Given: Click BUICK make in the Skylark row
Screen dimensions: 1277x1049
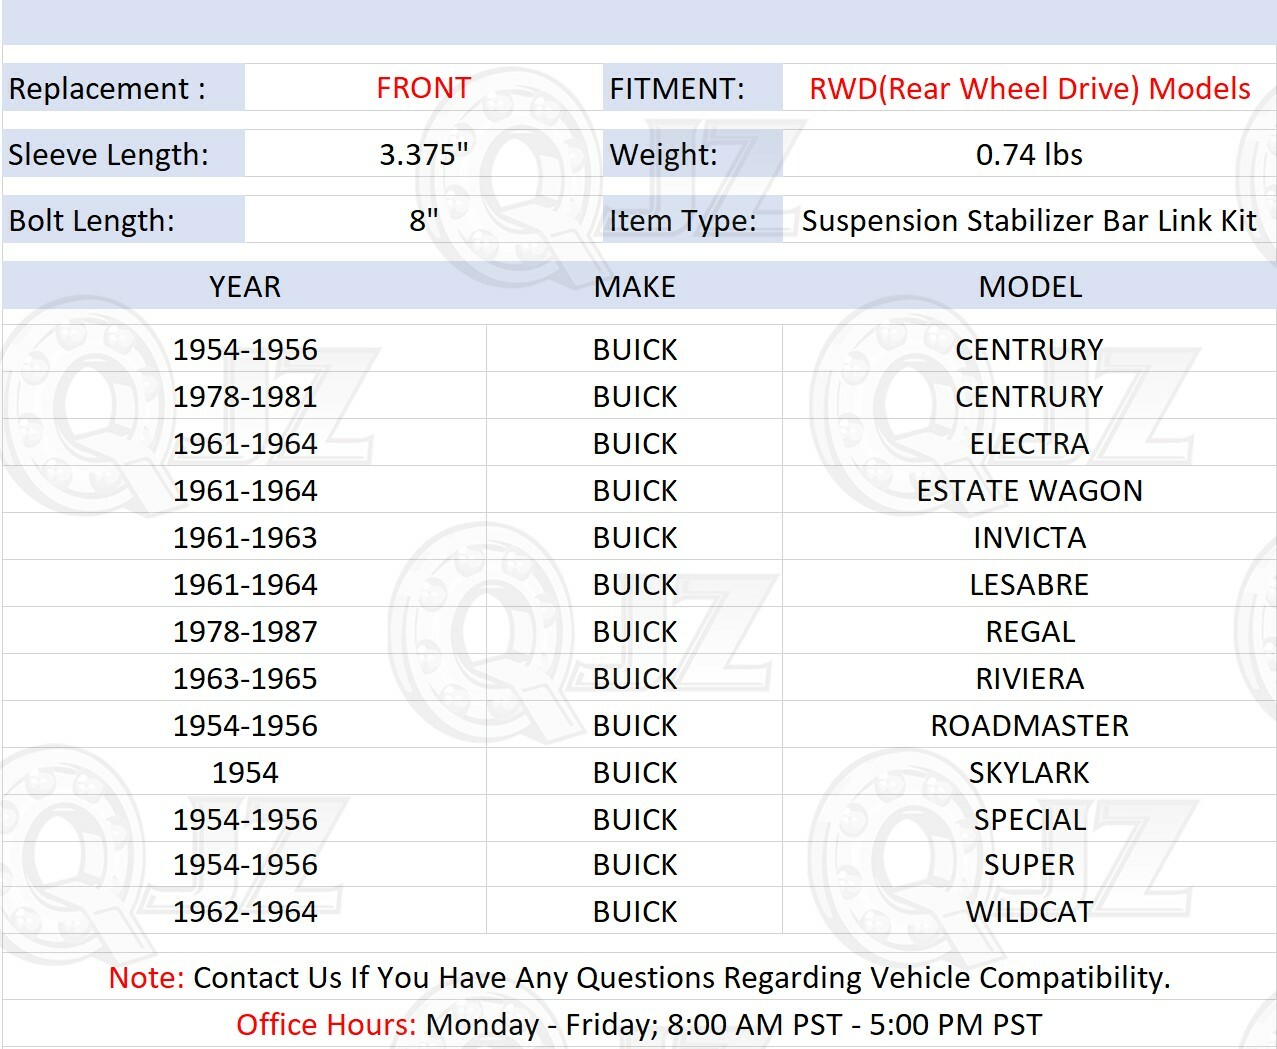Looking at the screenshot, I should click(x=635, y=772).
